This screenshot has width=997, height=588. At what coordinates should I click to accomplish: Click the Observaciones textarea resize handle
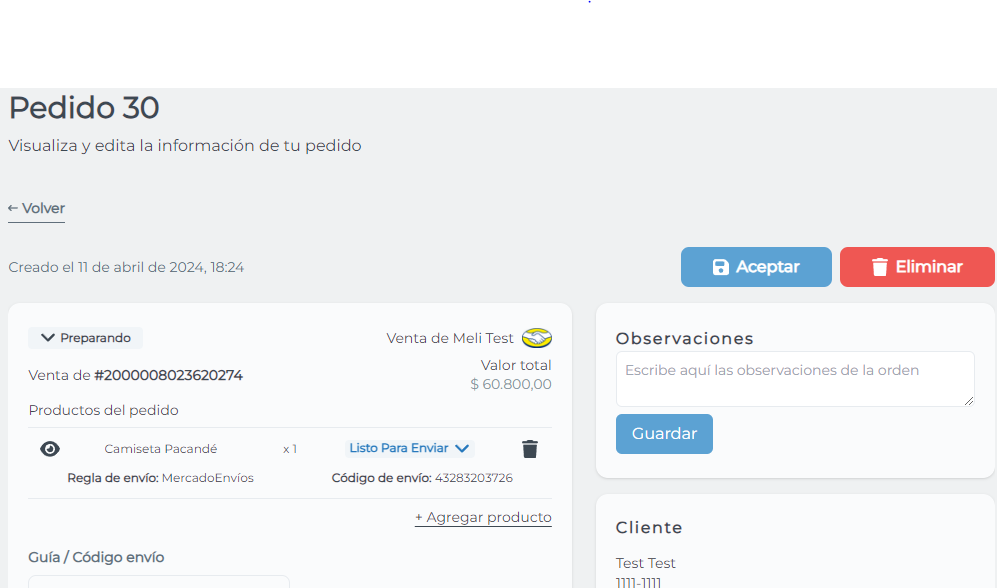(x=968, y=400)
